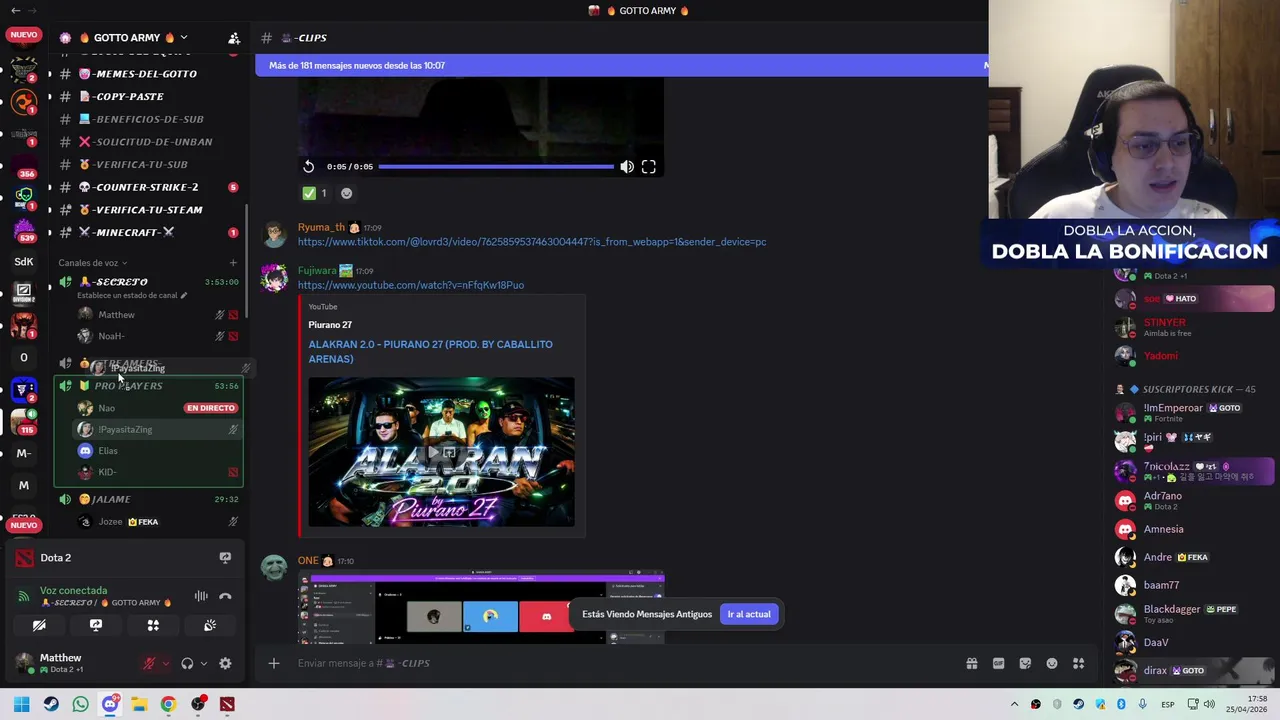1280x720 pixels.
Task: Open ALAKRAN 2.0 video title link
Action: coord(431,351)
